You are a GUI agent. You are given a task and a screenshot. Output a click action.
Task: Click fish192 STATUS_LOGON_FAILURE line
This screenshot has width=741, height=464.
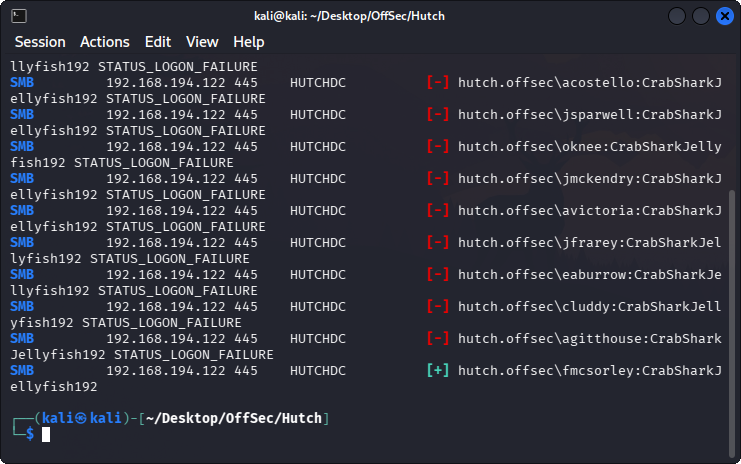(122, 163)
